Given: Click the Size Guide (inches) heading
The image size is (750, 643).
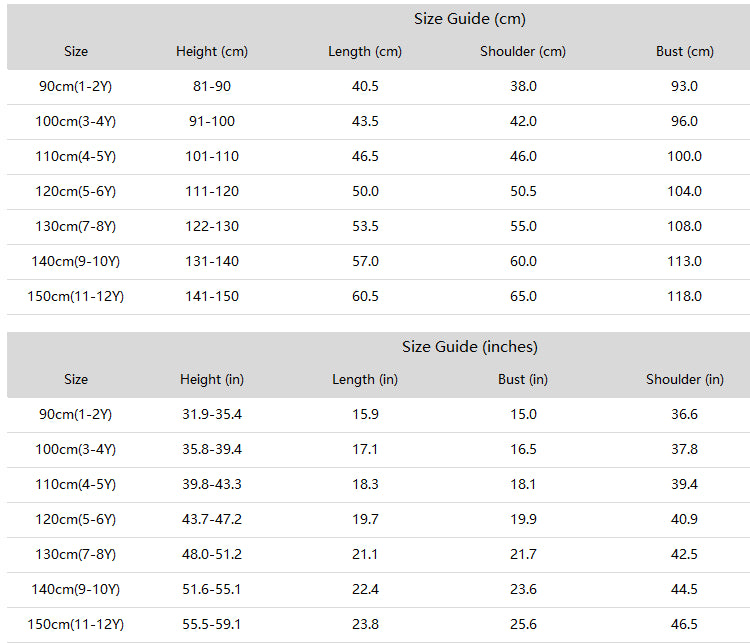Looking at the screenshot, I should tap(470, 346).
